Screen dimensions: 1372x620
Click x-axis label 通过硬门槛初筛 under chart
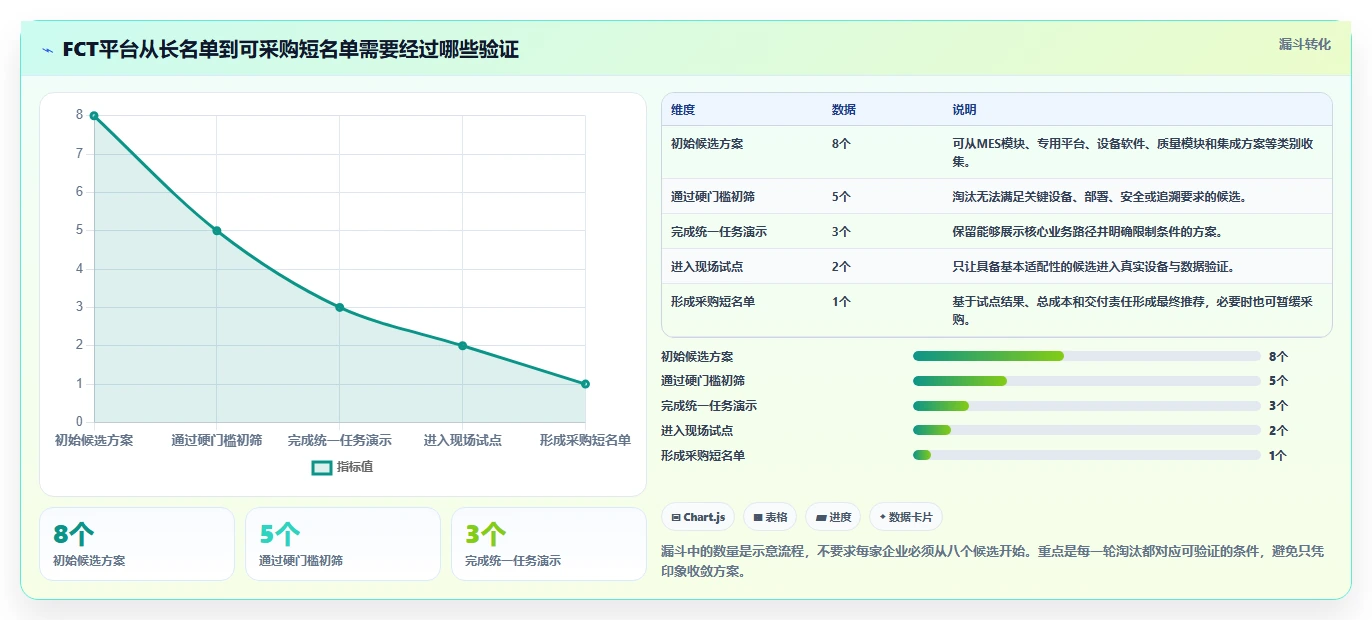click(x=217, y=440)
